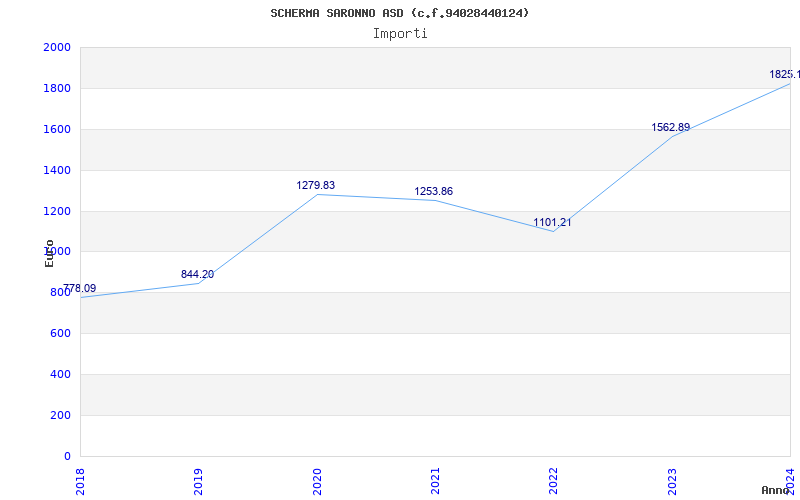Click the 600 y-axis tick label
Image resolution: width=800 pixels, height=500 pixels.
[60, 334]
